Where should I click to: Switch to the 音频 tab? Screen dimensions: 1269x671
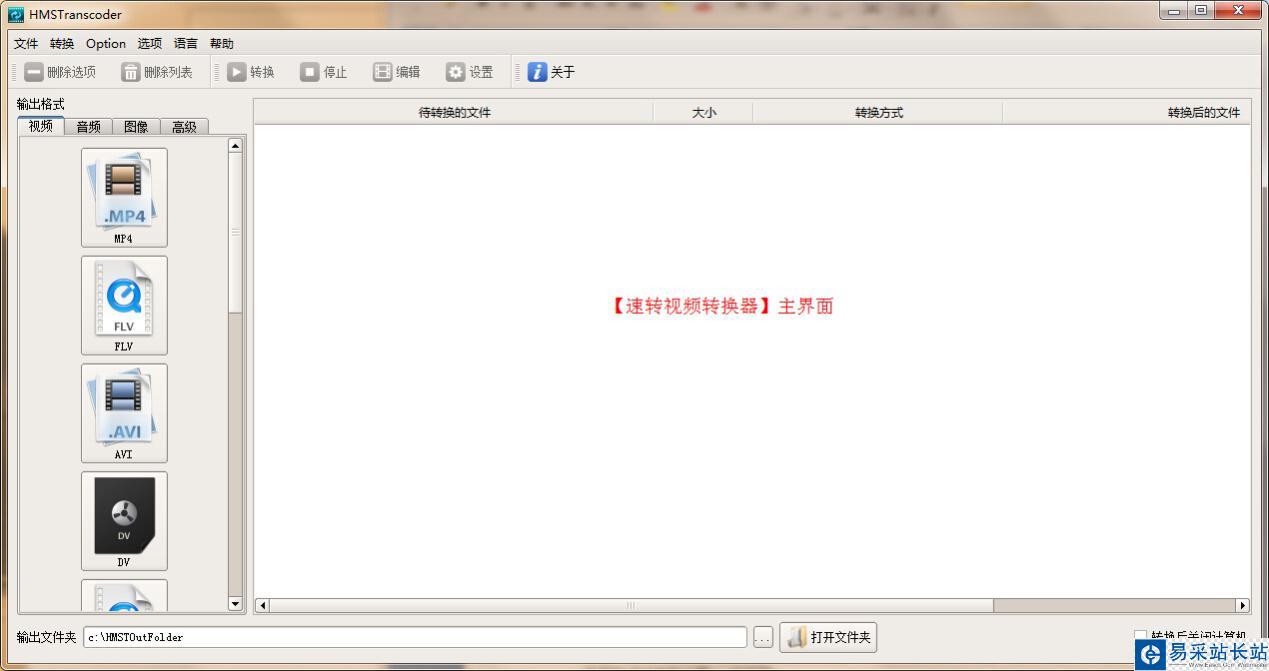coord(88,126)
